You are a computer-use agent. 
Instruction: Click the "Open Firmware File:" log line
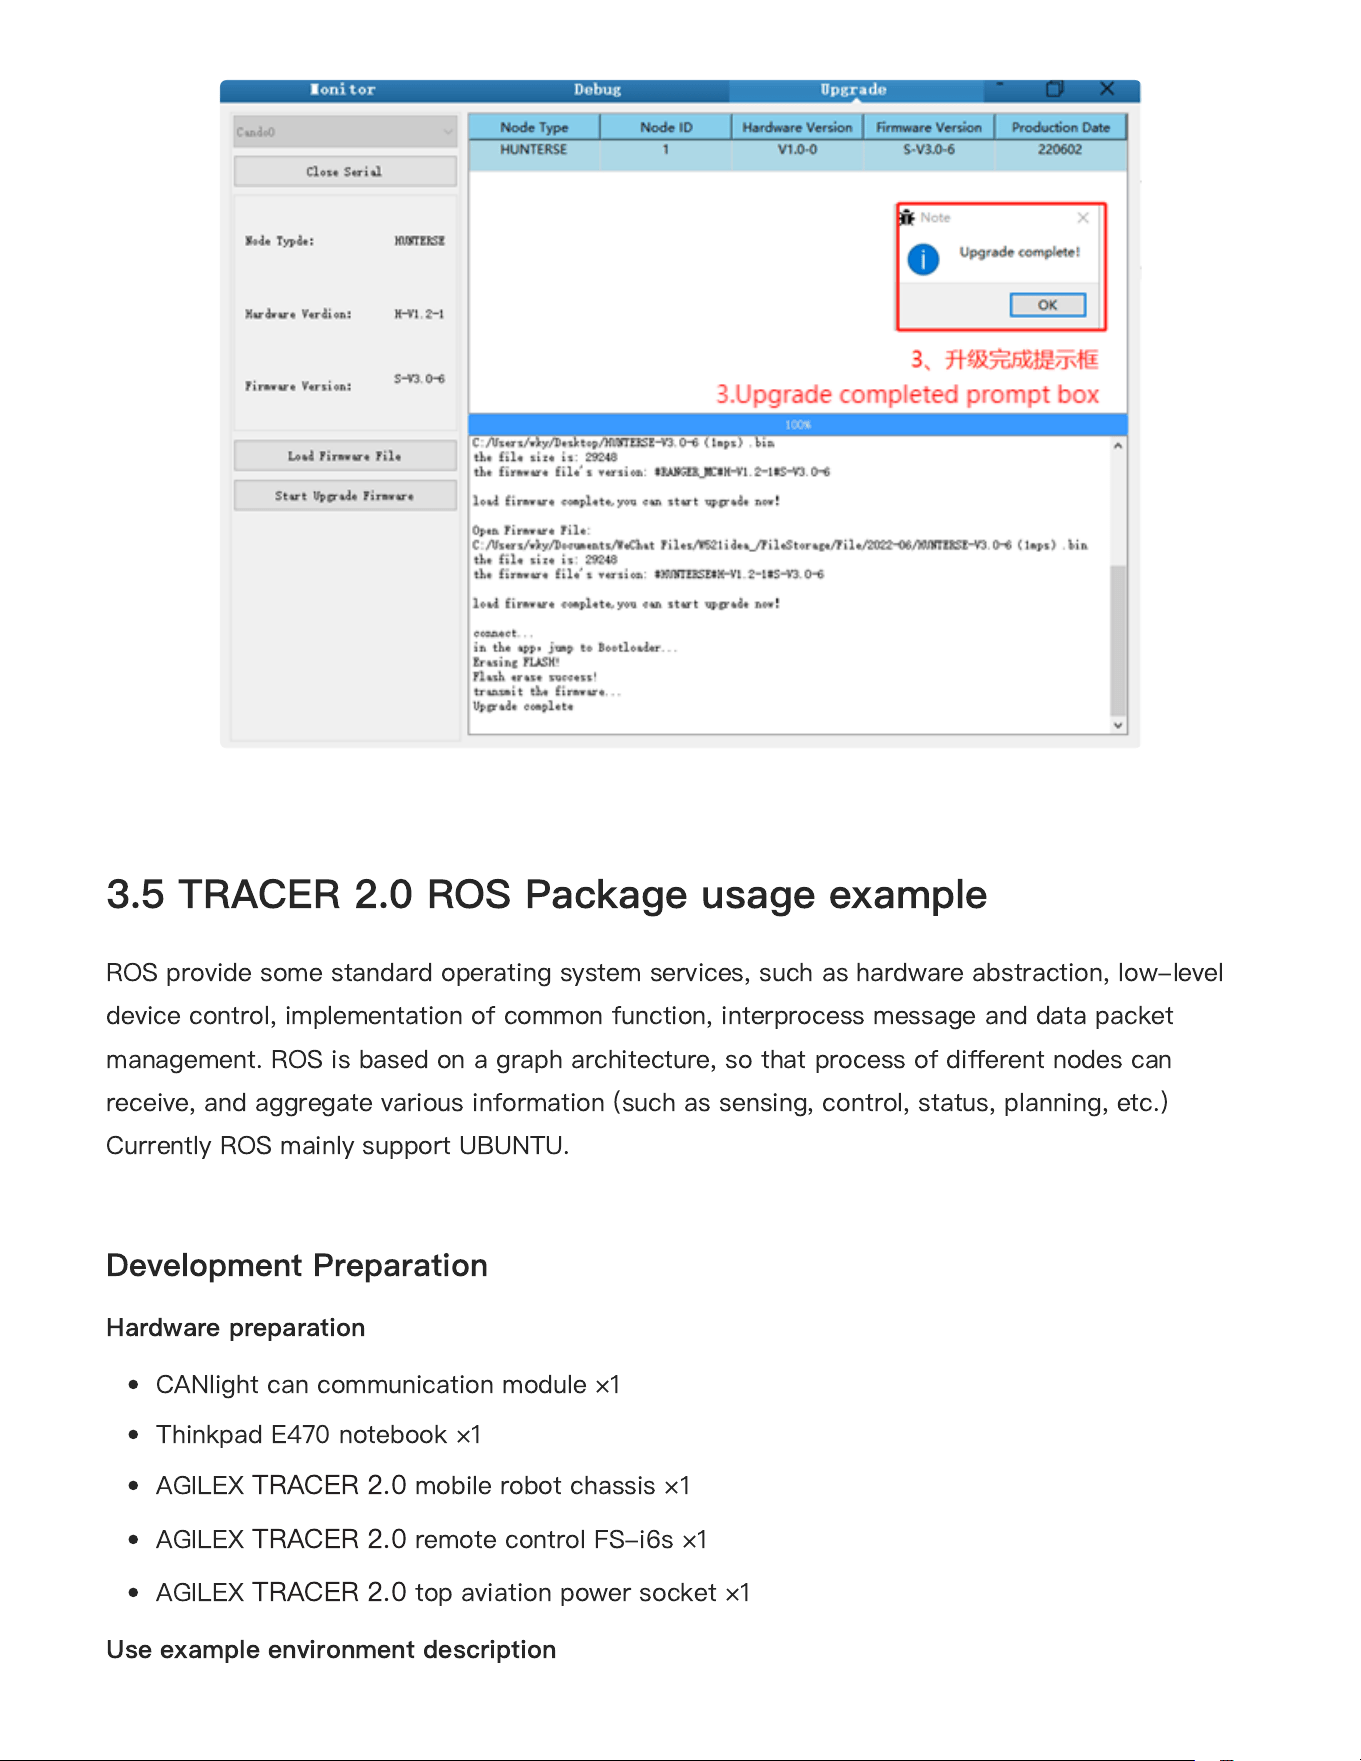click(531, 531)
